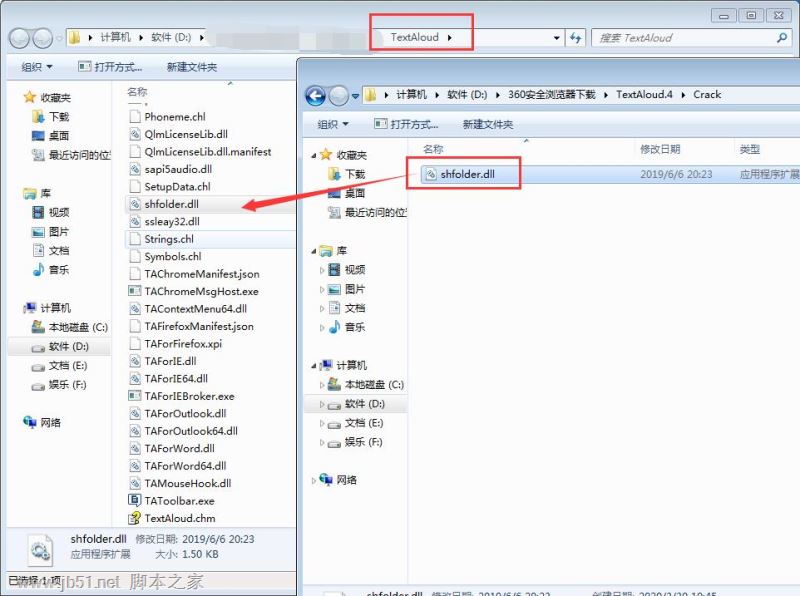Click the TAForIEBroker.exe file icon
Screen dimensions: 800x596
point(135,396)
